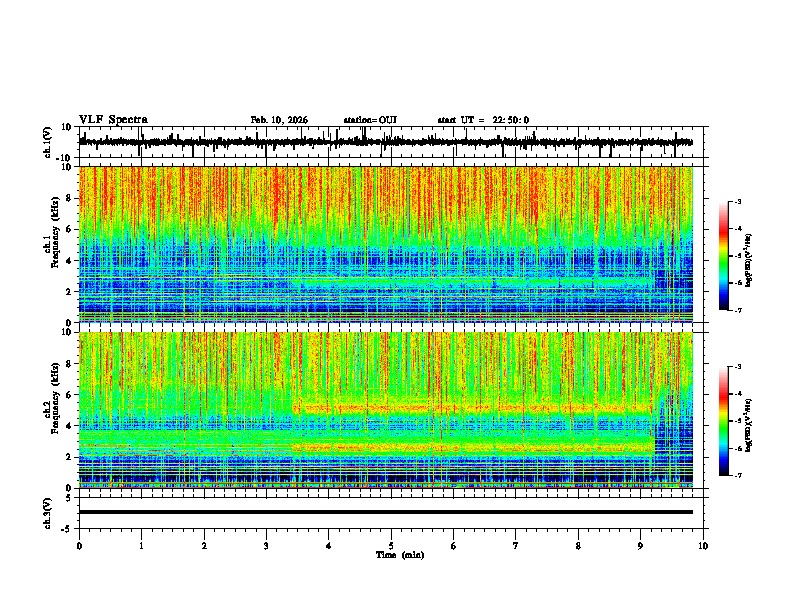Click the 5 kHz emission band in ch.2 spectrogram
The image size is (792, 612).
pyautogui.click(x=472, y=407)
